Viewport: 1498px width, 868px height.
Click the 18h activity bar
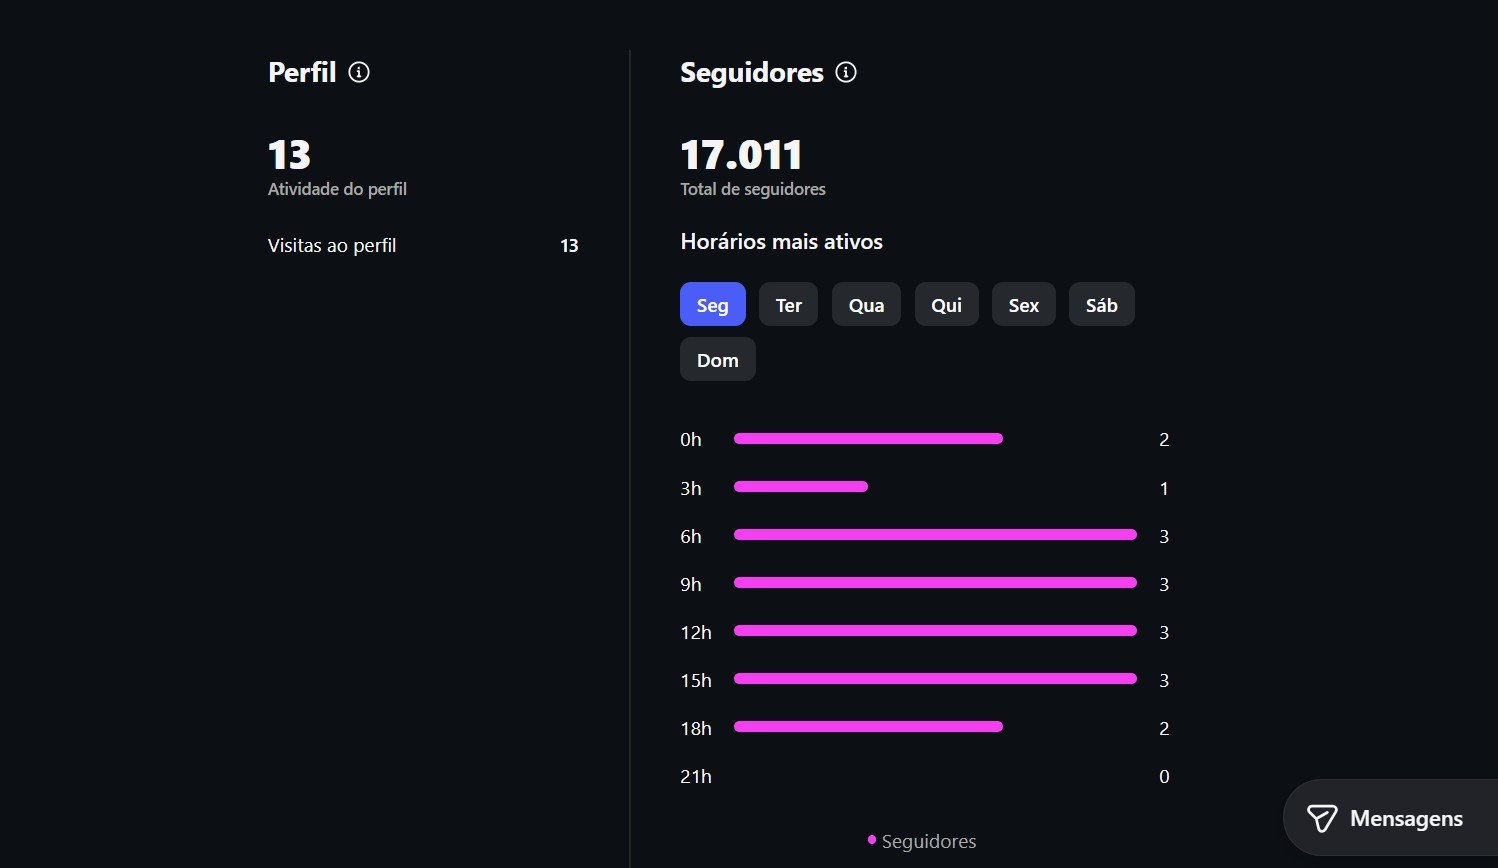[x=867, y=727]
